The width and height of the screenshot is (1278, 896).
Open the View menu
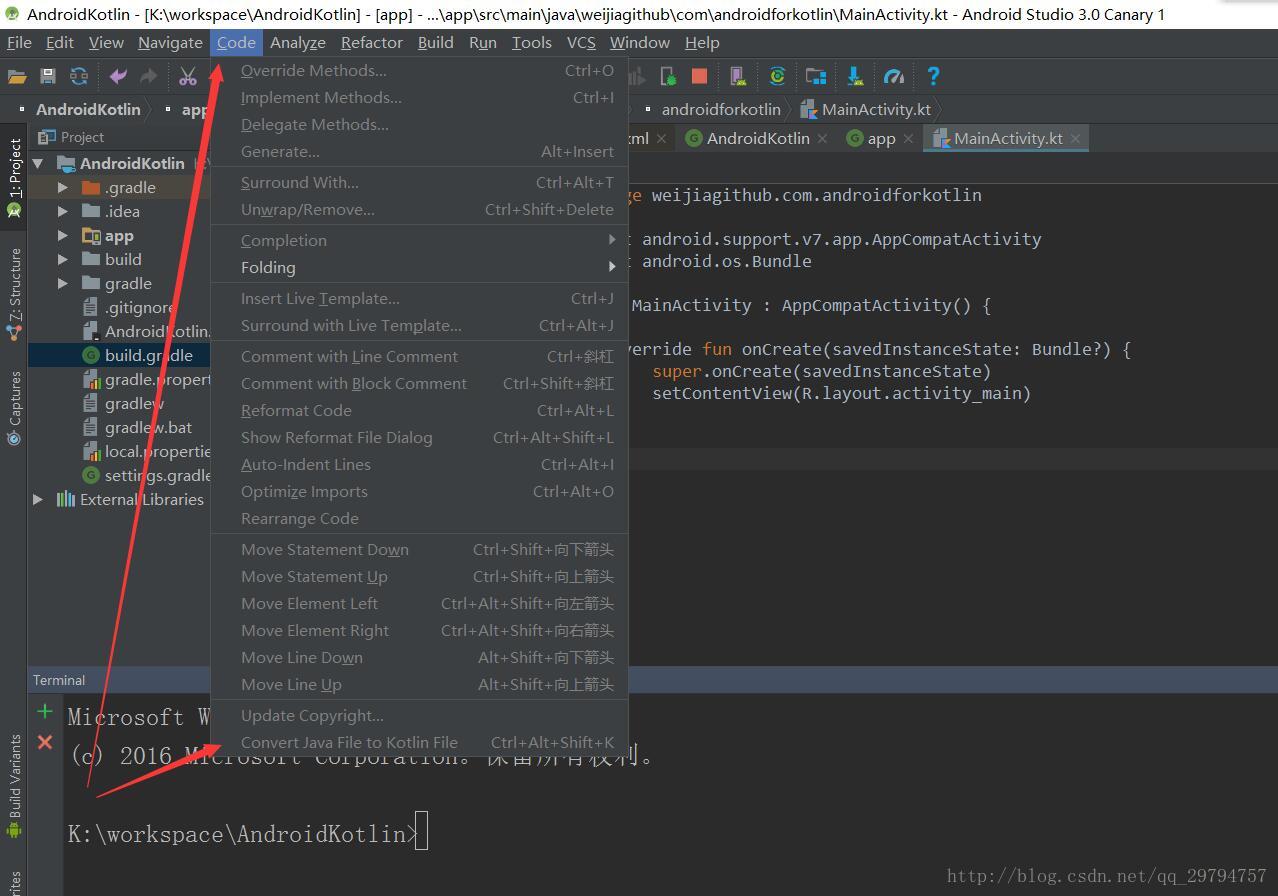click(x=106, y=42)
